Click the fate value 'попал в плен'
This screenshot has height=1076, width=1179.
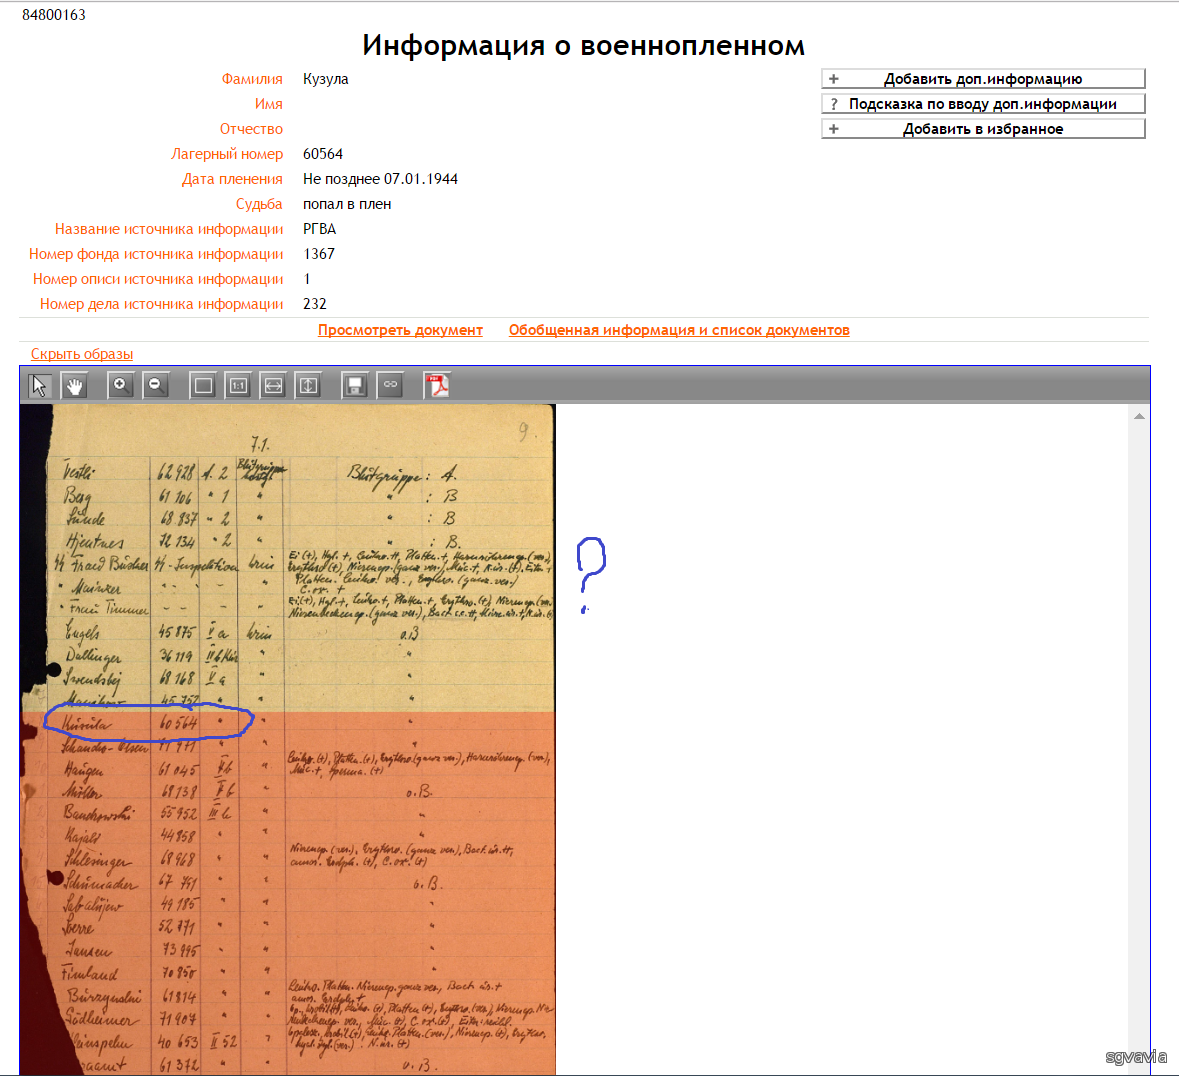[x=347, y=204]
